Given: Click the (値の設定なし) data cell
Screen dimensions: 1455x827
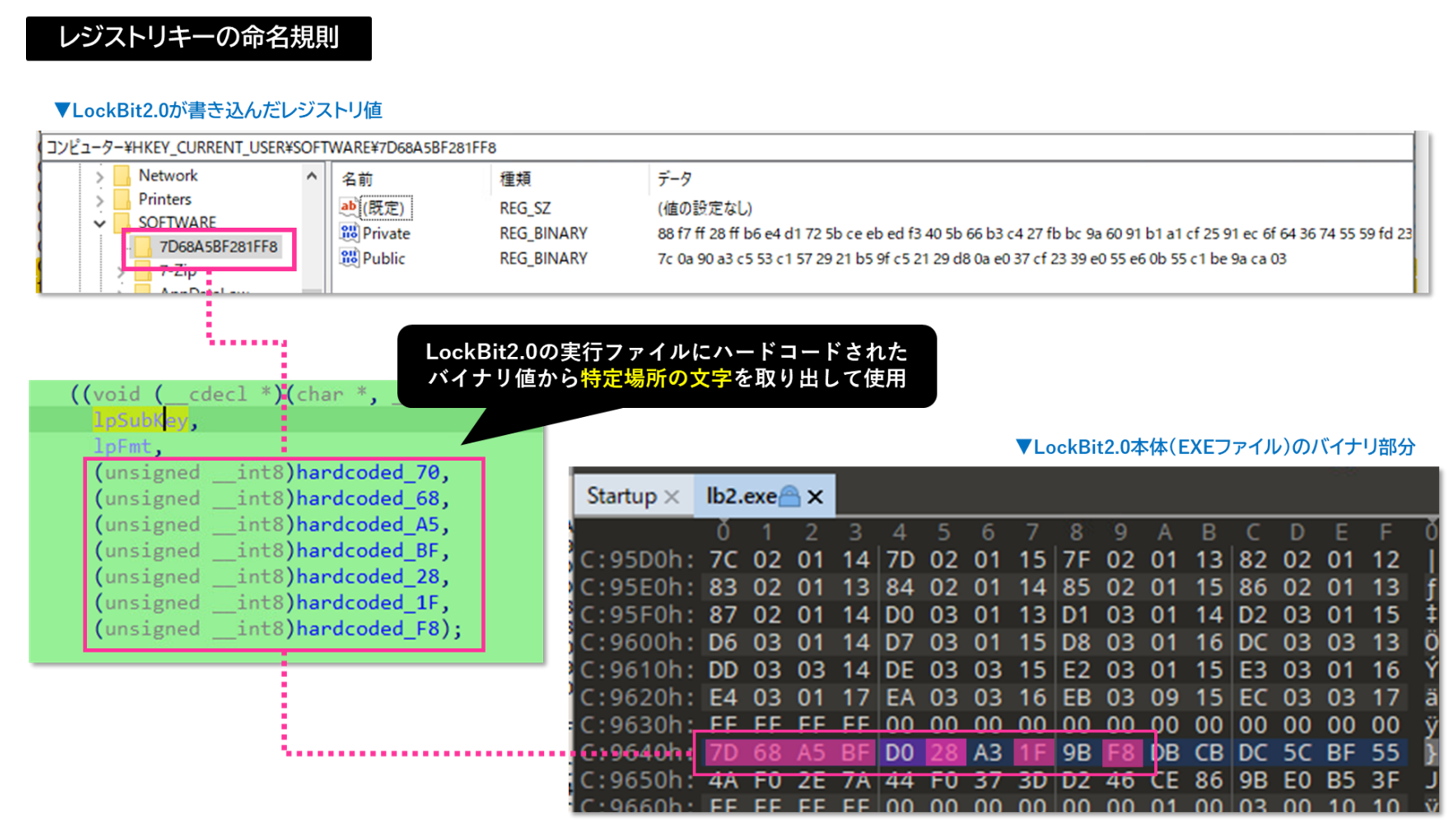Looking at the screenshot, I should point(704,208).
